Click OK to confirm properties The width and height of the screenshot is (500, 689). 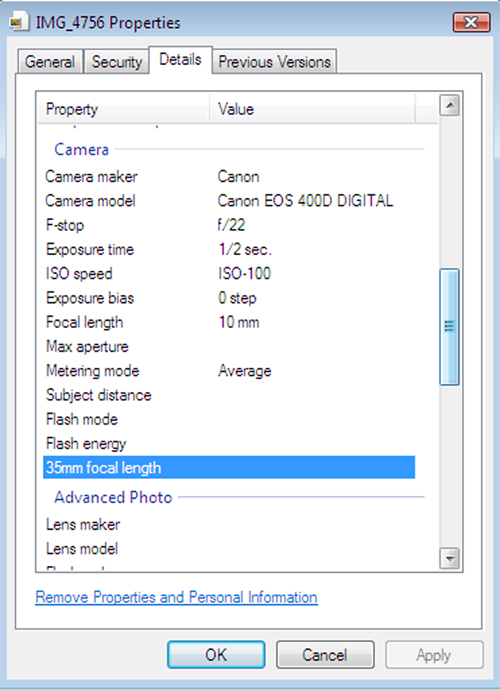click(x=216, y=655)
